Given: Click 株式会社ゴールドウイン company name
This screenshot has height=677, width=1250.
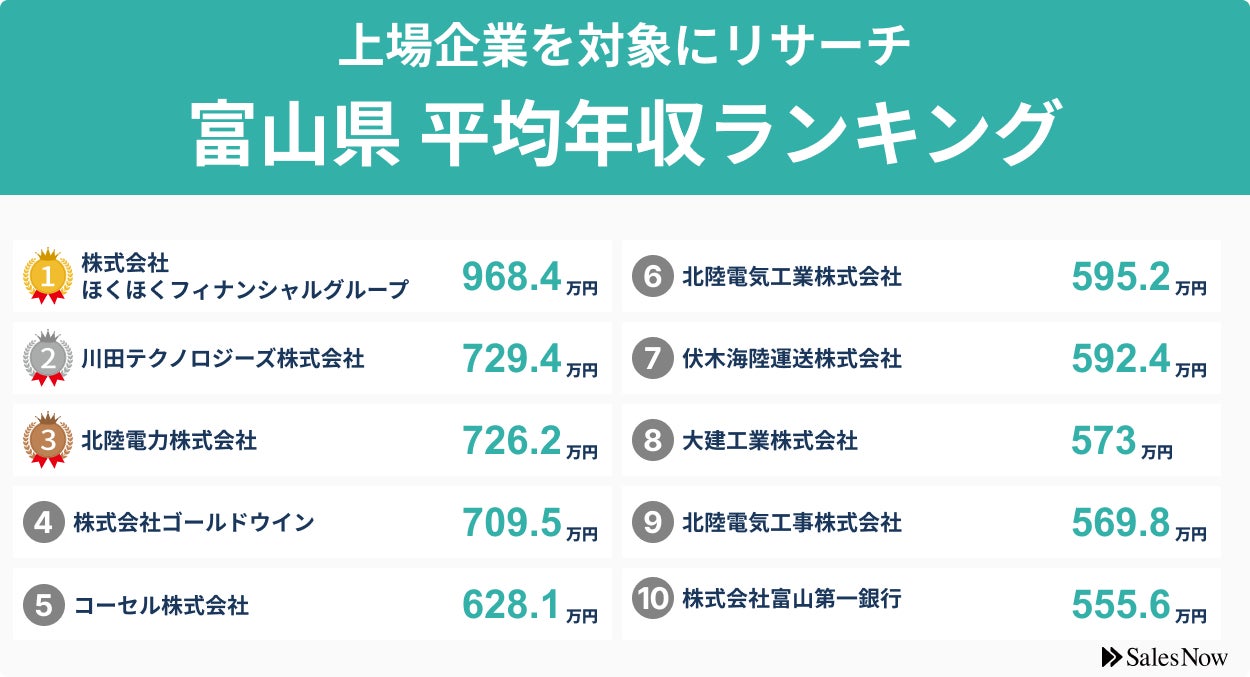Looking at the screenshot, I should tap(194, 522).
